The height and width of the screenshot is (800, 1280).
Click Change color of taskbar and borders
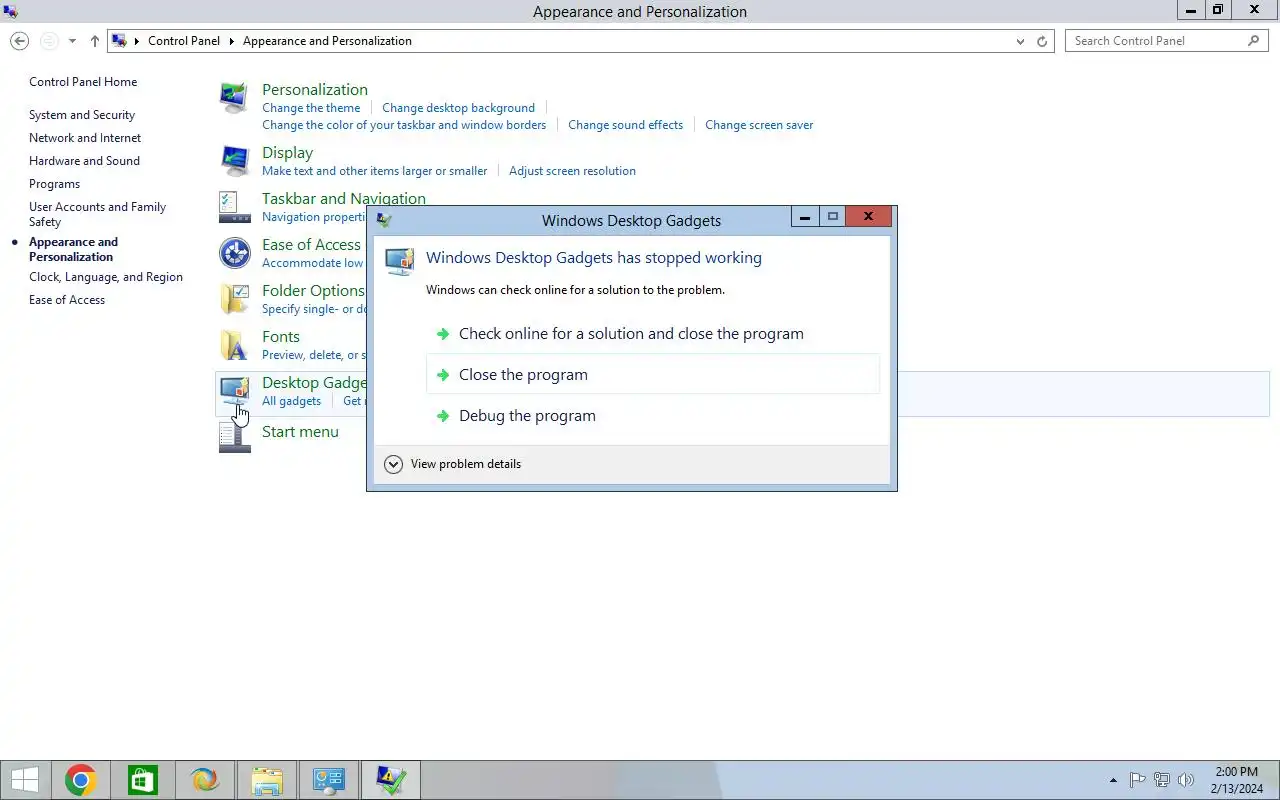[x=404, y=125]
